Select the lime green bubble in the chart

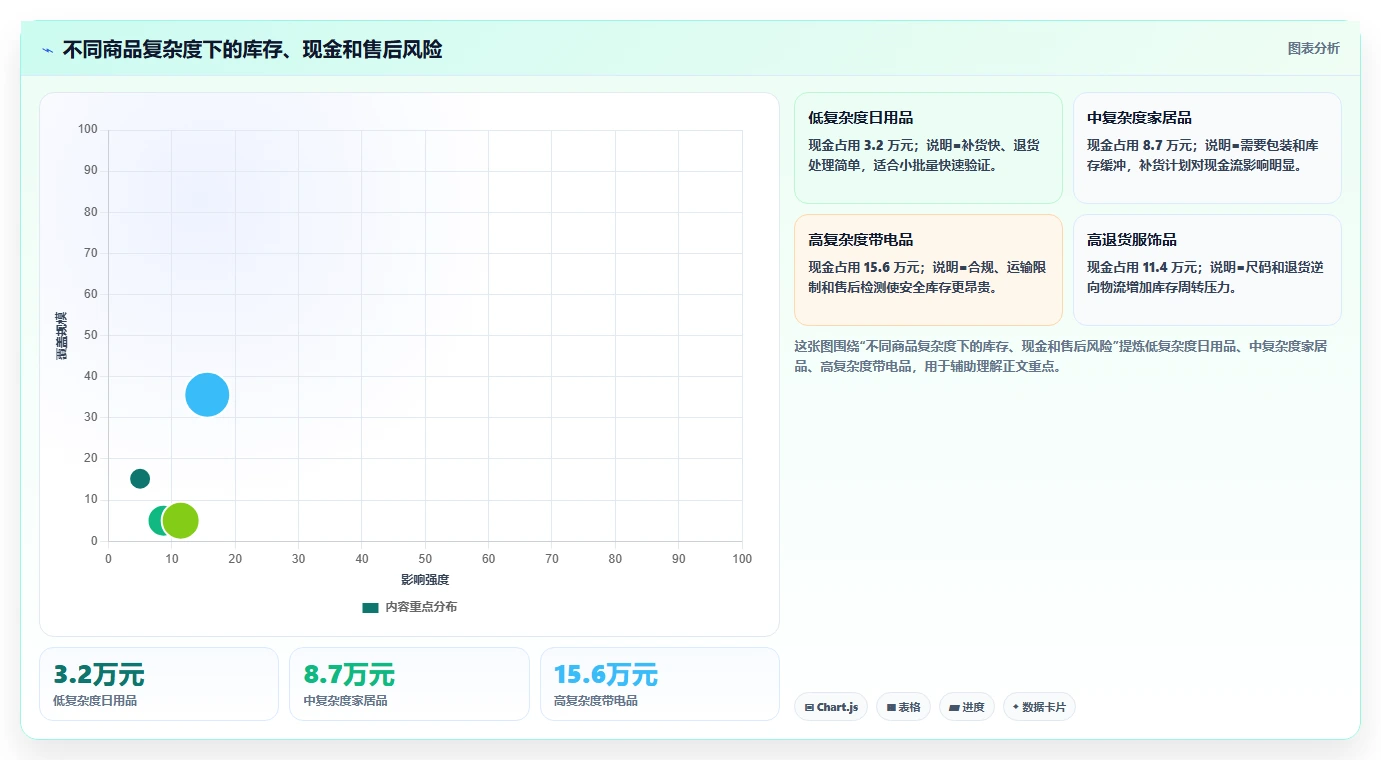[x=180, y=520]
